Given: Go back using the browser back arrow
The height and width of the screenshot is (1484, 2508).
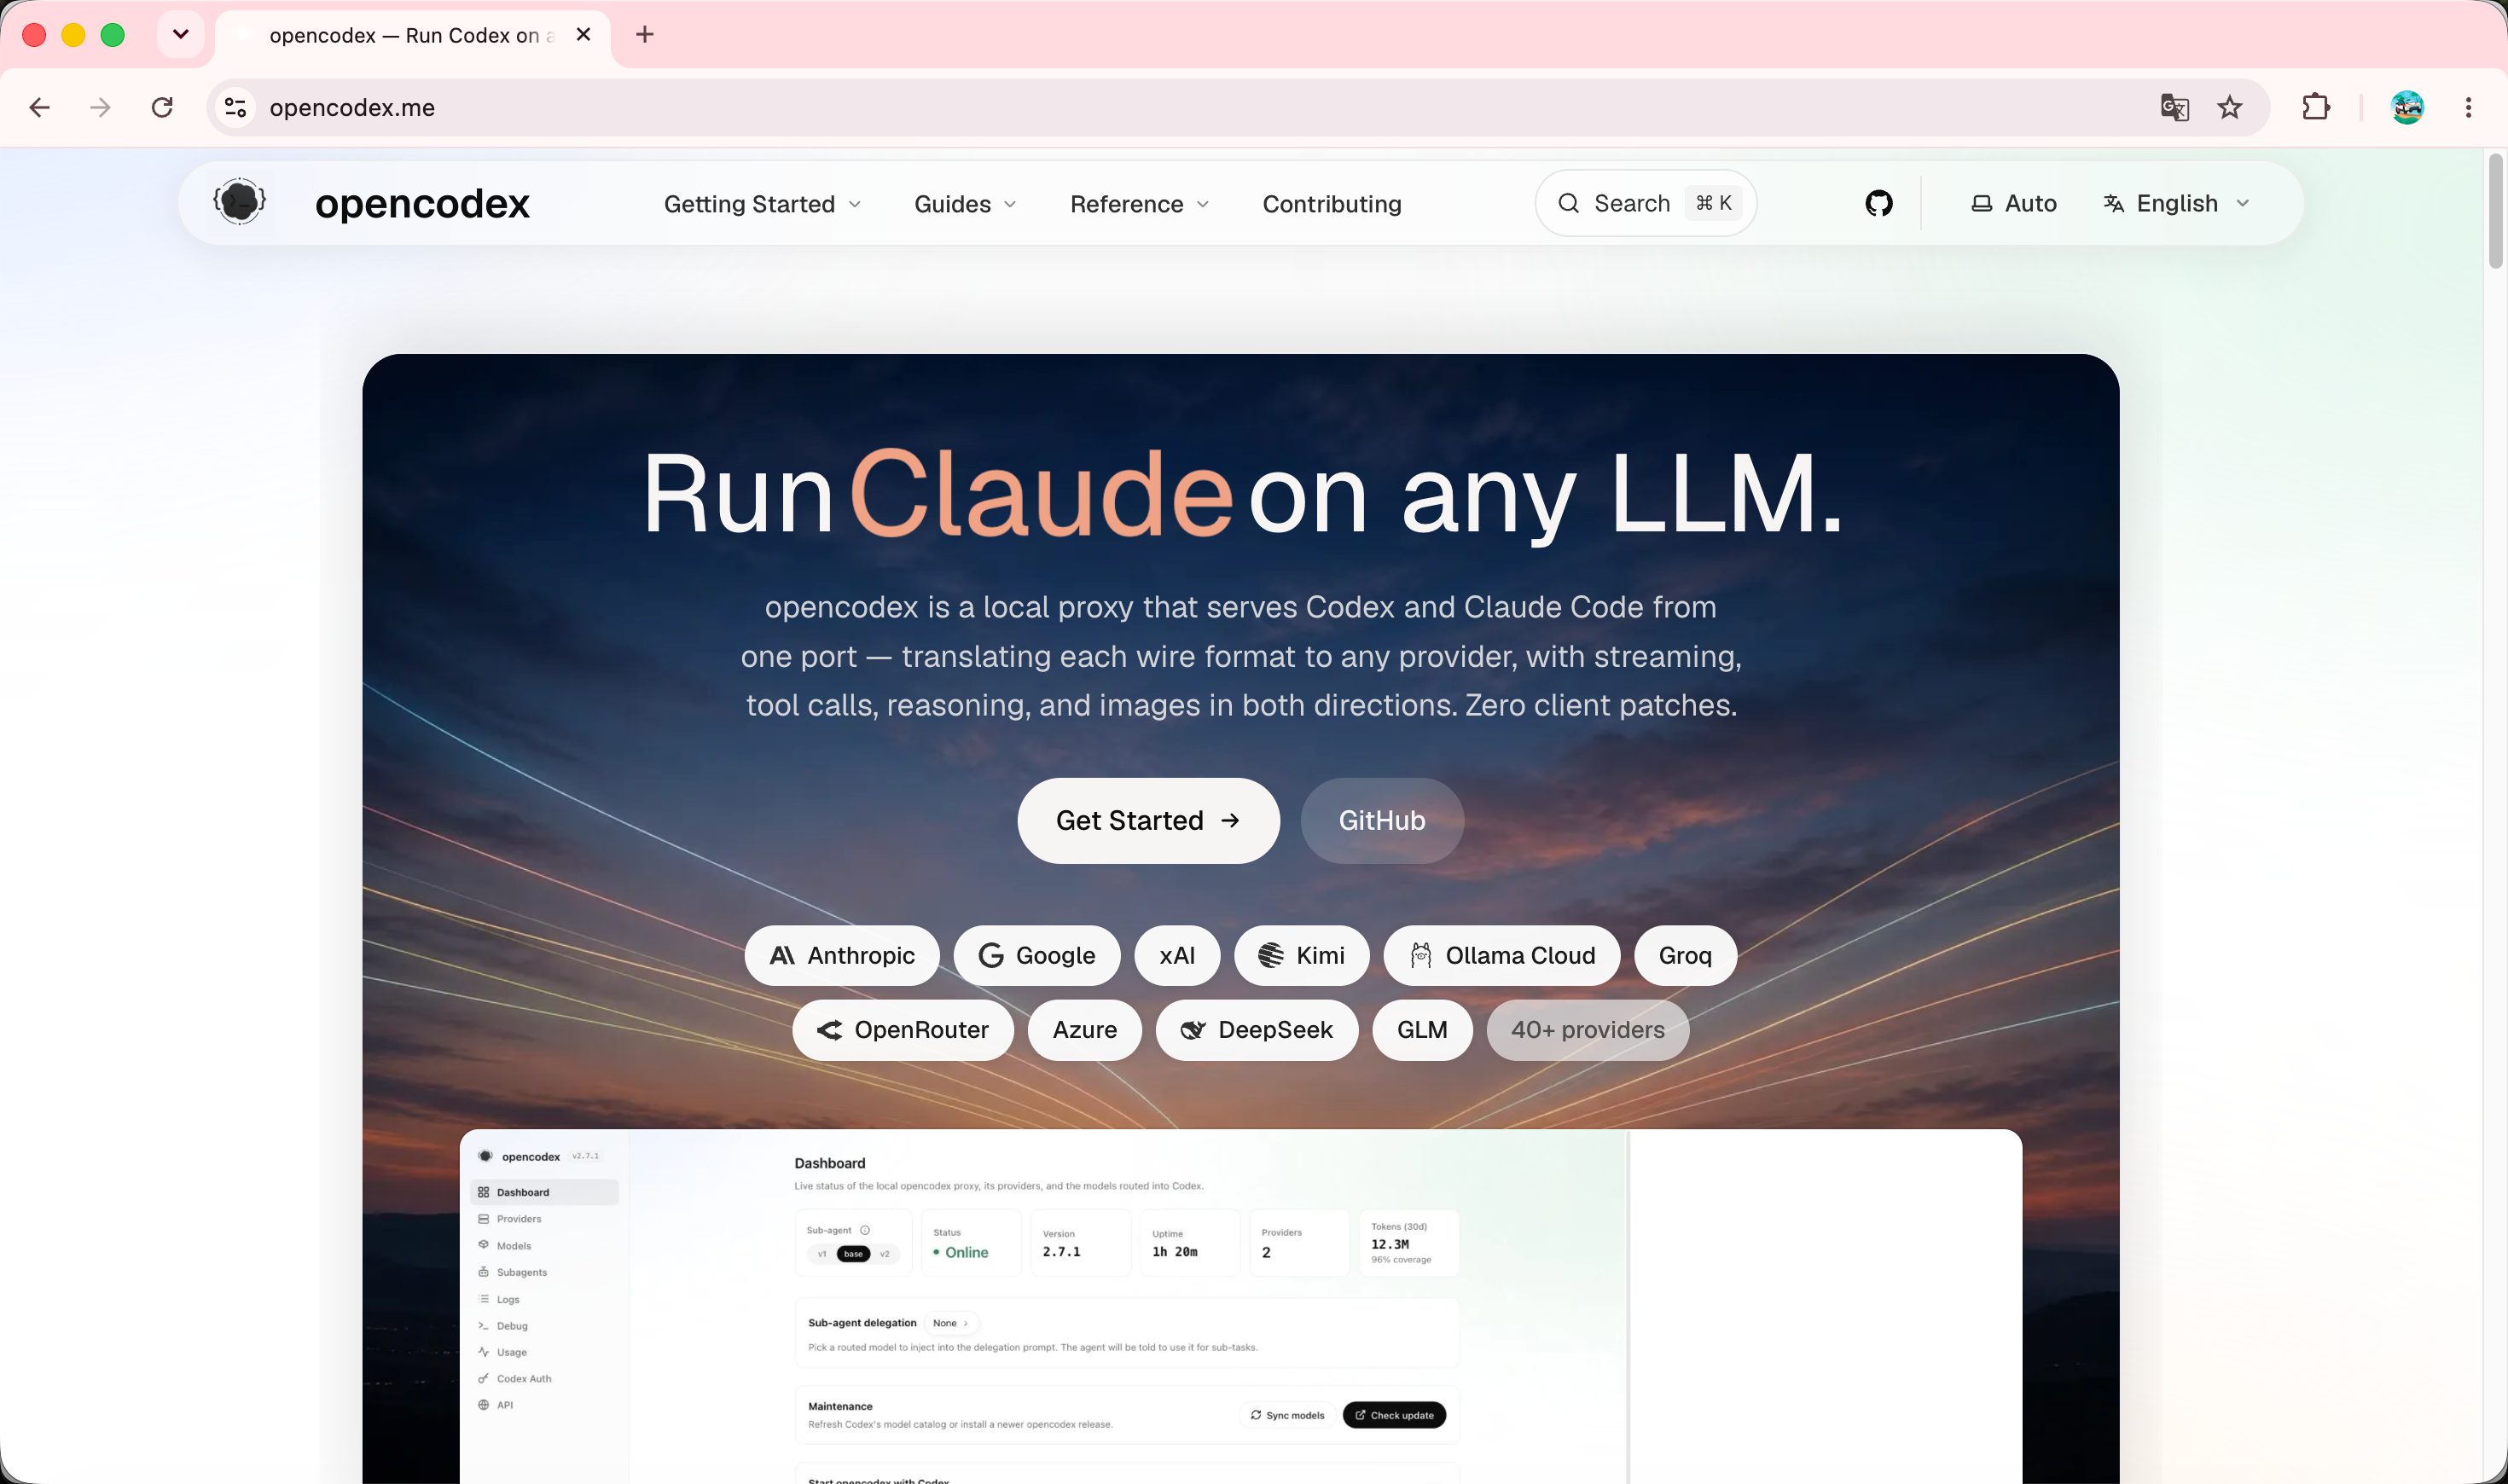Looking at the screenshot, I should click(x=40, y=108).
